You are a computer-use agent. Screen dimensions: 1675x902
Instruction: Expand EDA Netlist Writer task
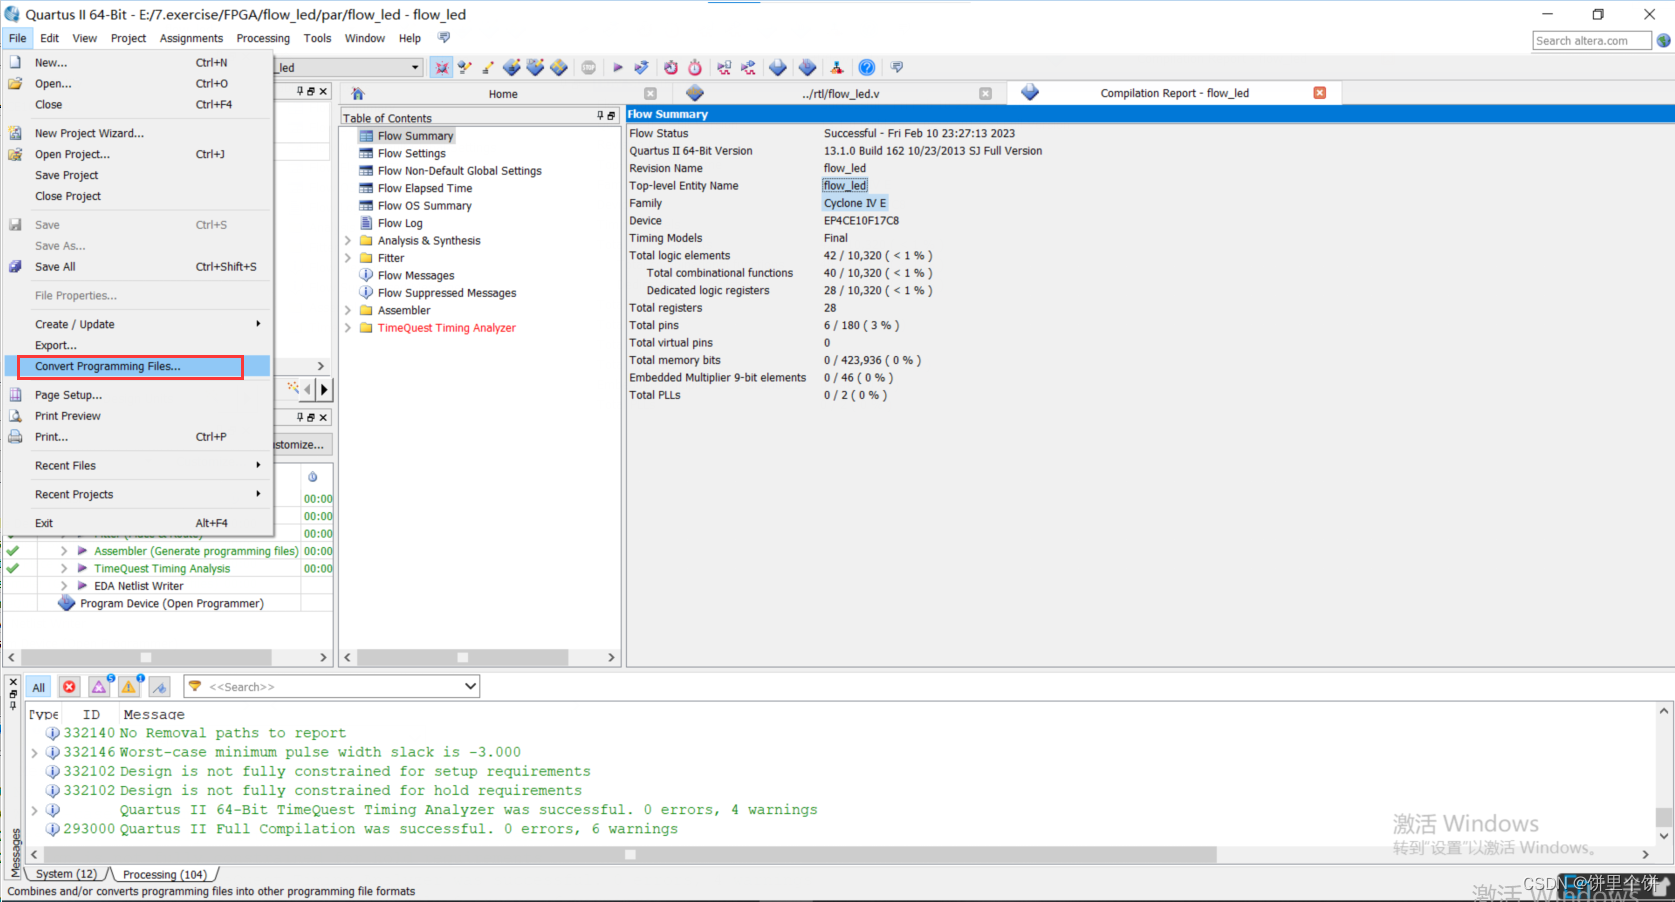(x=64, y=586)
